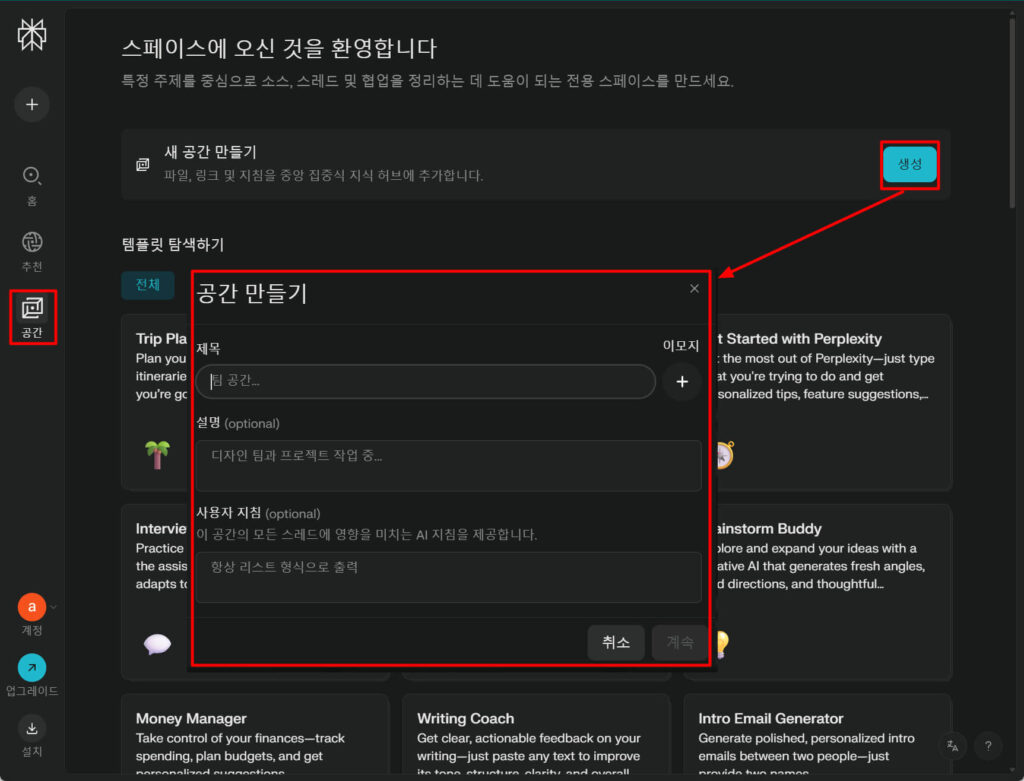Open a new thread with the plus icon

click(31, 104)
